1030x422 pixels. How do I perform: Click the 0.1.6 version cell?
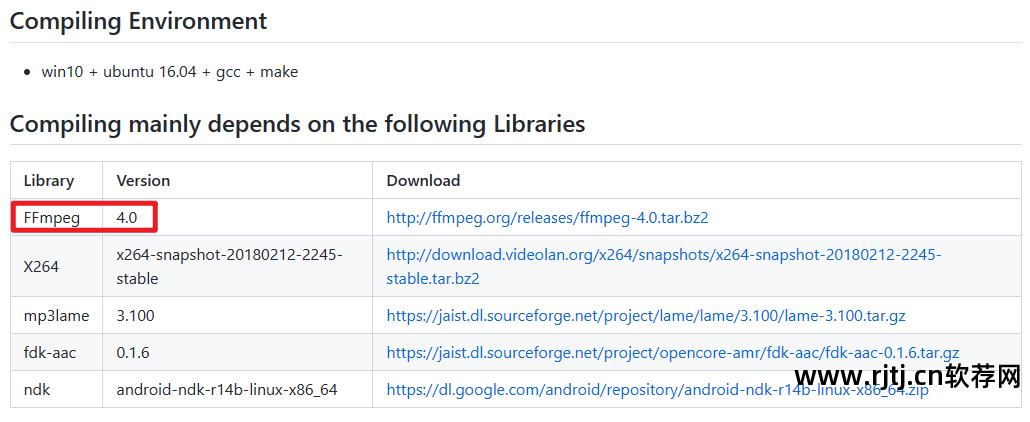[132, 352]
